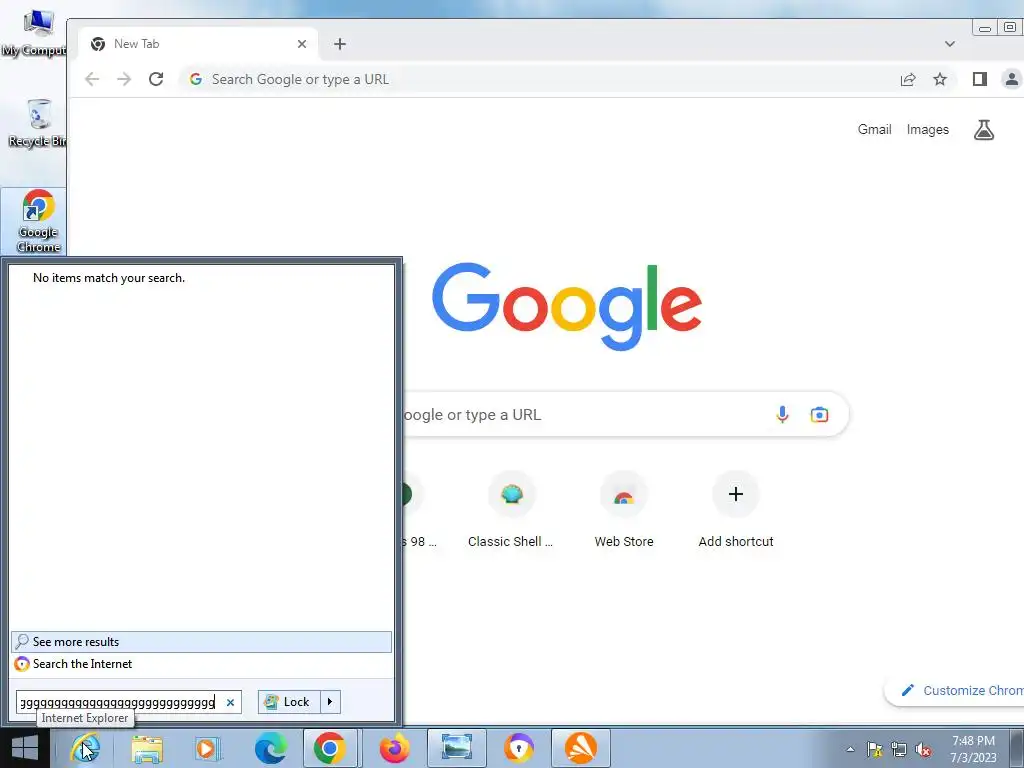Open the Gmail link
Screen dimensions: 1024x768
point(874,129)
